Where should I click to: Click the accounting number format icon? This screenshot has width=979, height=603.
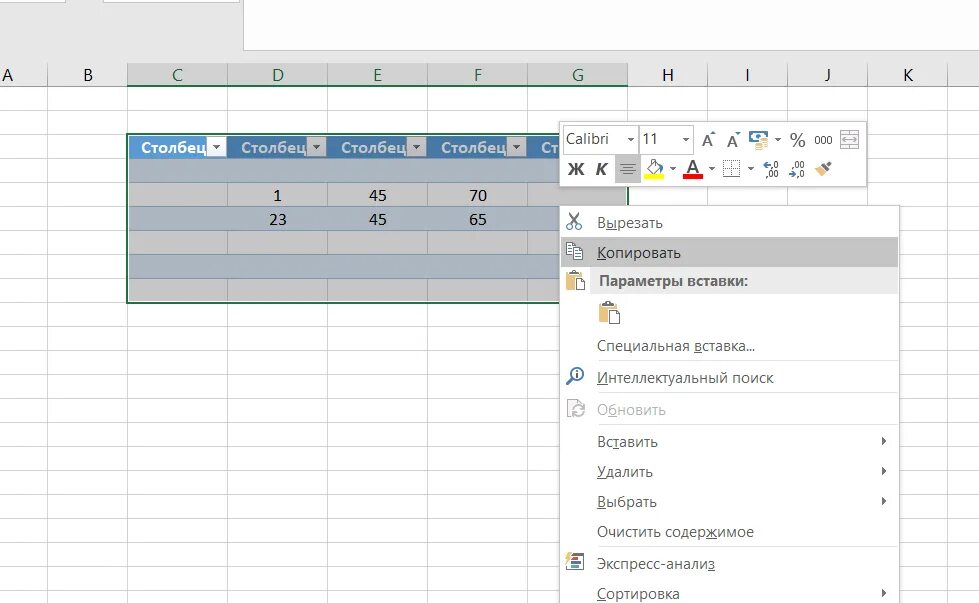coord(758,140)
